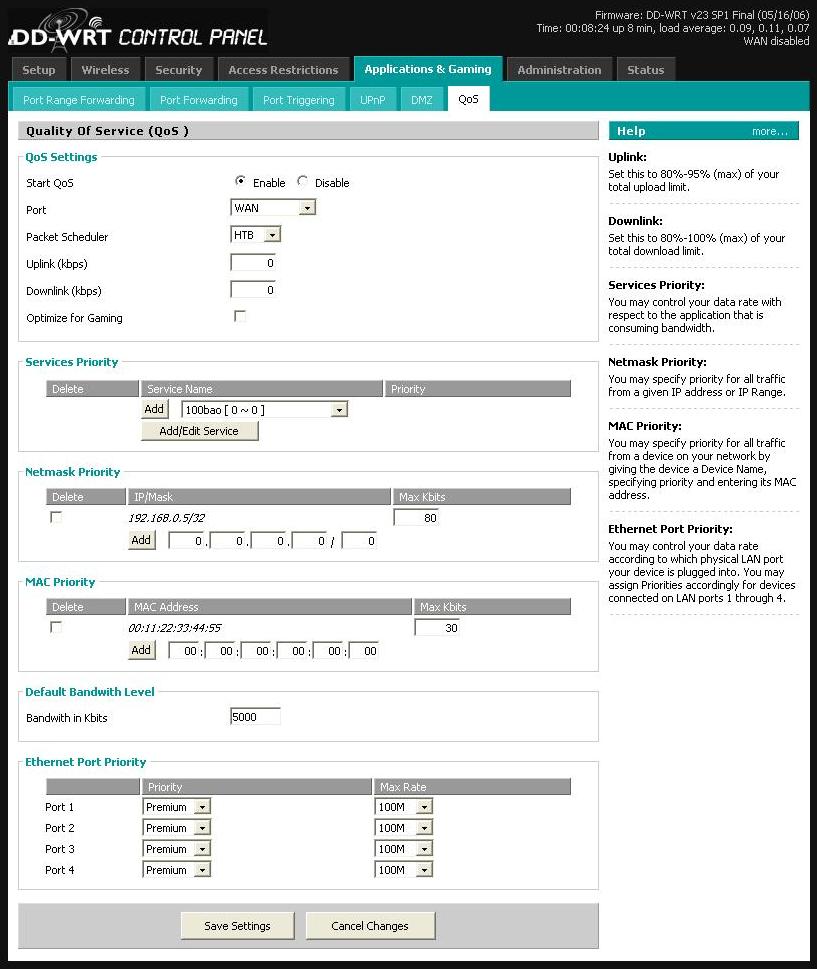Click the netmask bits field after the slash
Screen dimensions: 817x969
(x=359, y=541)
